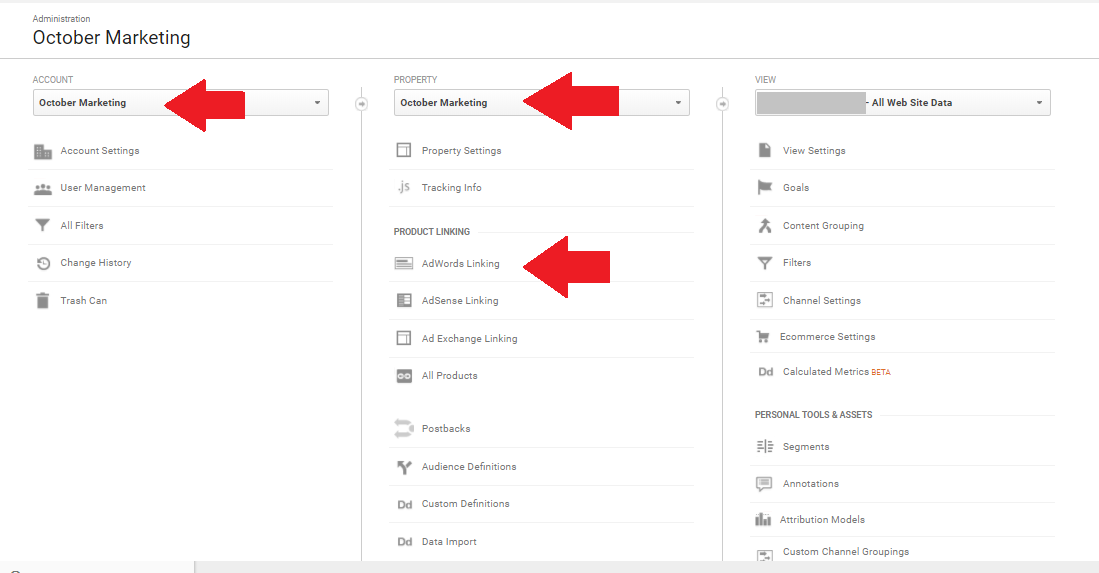Click the Goals flag icon
Viewport: 1099px width, 573px height.
(x=765, y=187)
